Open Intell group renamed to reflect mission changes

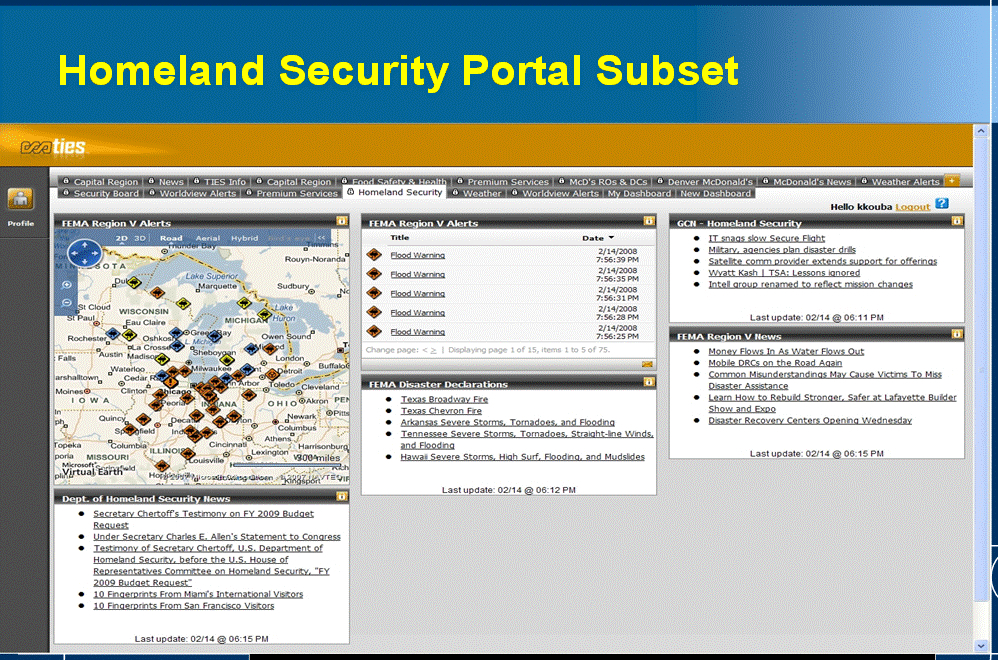point(810,284)
